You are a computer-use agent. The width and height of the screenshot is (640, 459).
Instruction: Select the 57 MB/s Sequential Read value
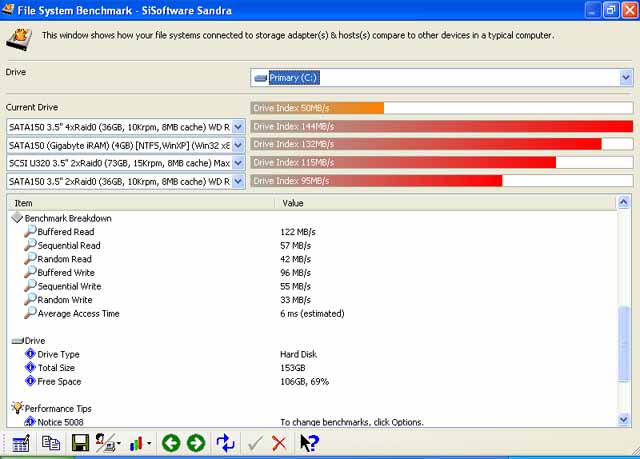pyautogui.click(x=296, y=246)
